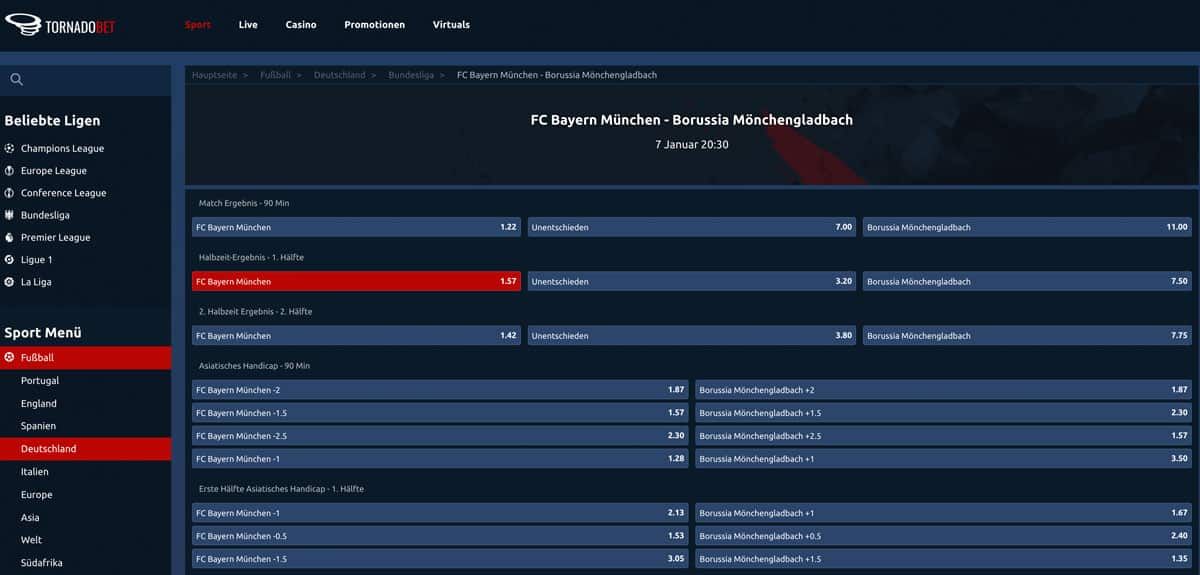Click the Conference League icon
This screenshot has height=575, width=1200.
pyautogui.click(x=10, y=193)
